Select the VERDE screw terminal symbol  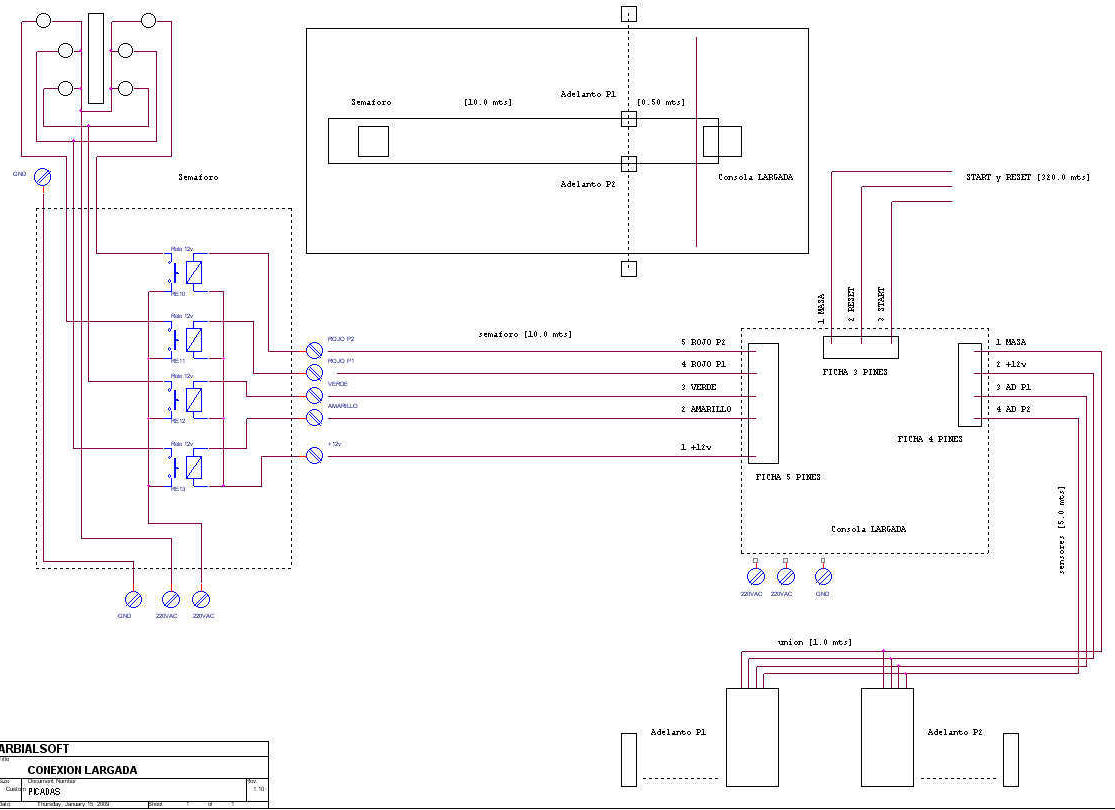pyautogui.click(x=314, y=395)
